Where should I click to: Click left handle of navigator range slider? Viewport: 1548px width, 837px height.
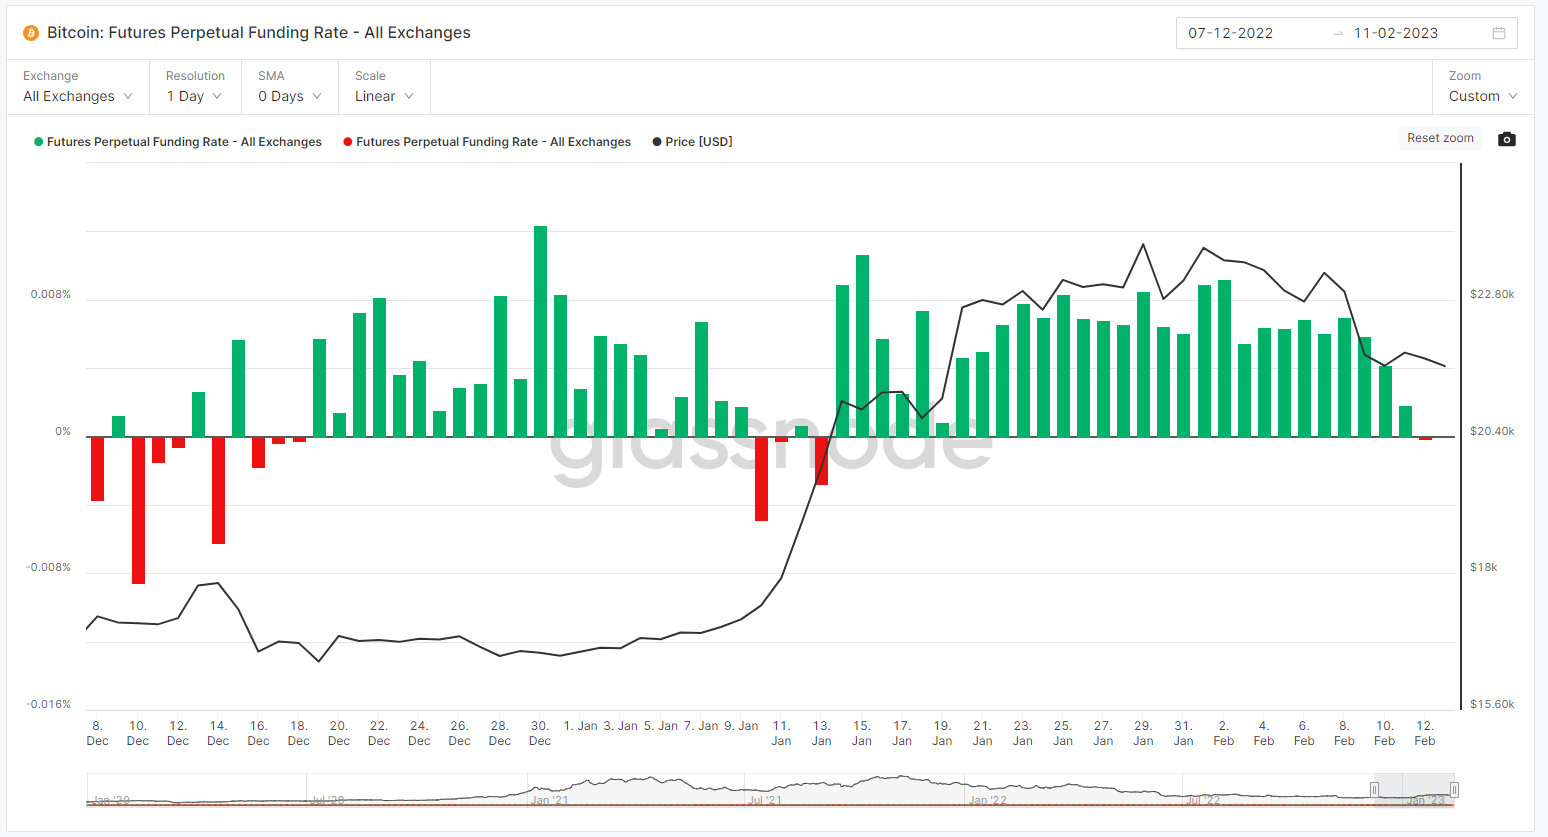1374,790
